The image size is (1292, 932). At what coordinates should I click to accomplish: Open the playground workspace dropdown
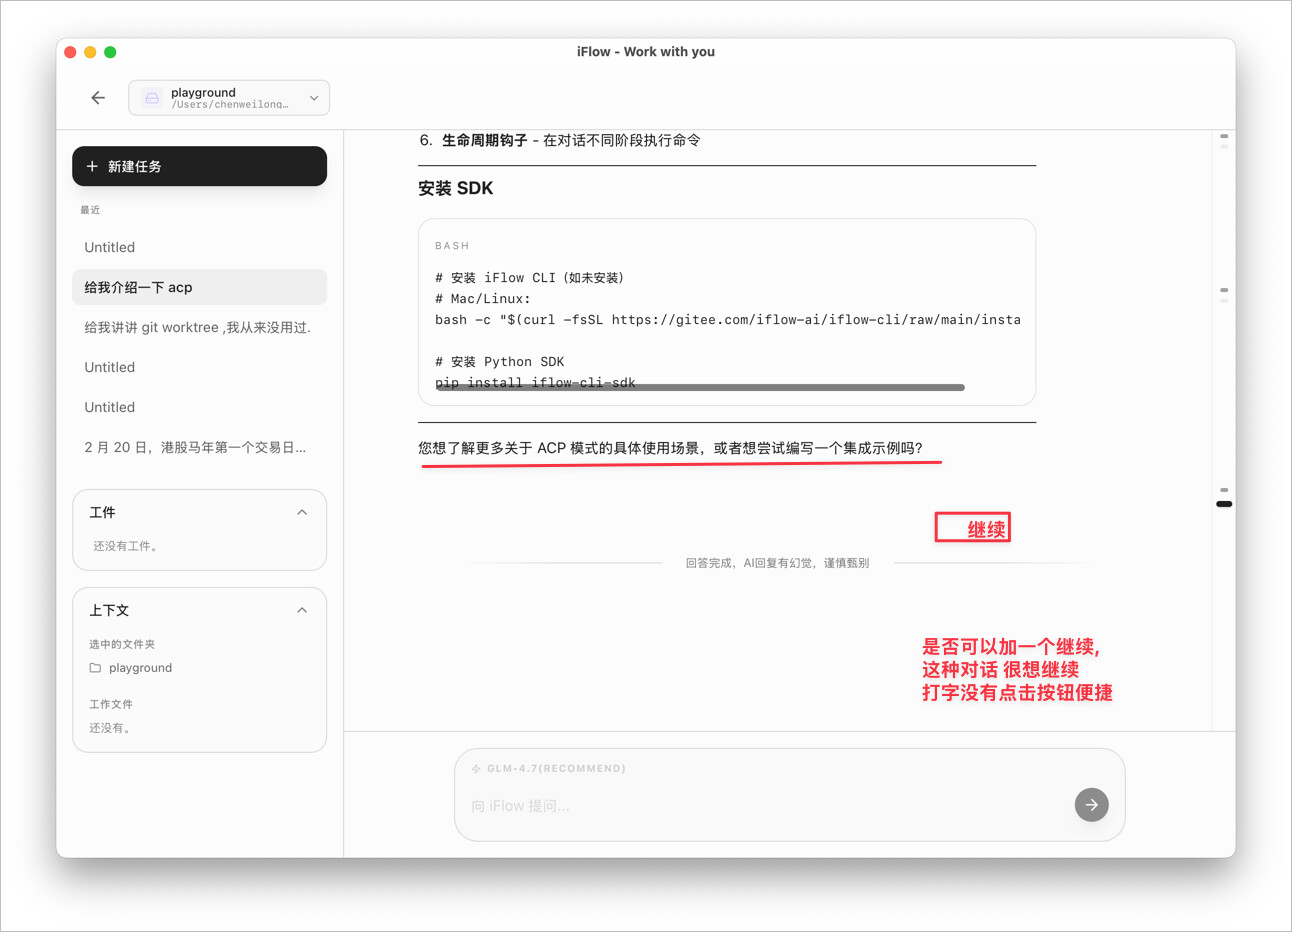coord(313,98)
